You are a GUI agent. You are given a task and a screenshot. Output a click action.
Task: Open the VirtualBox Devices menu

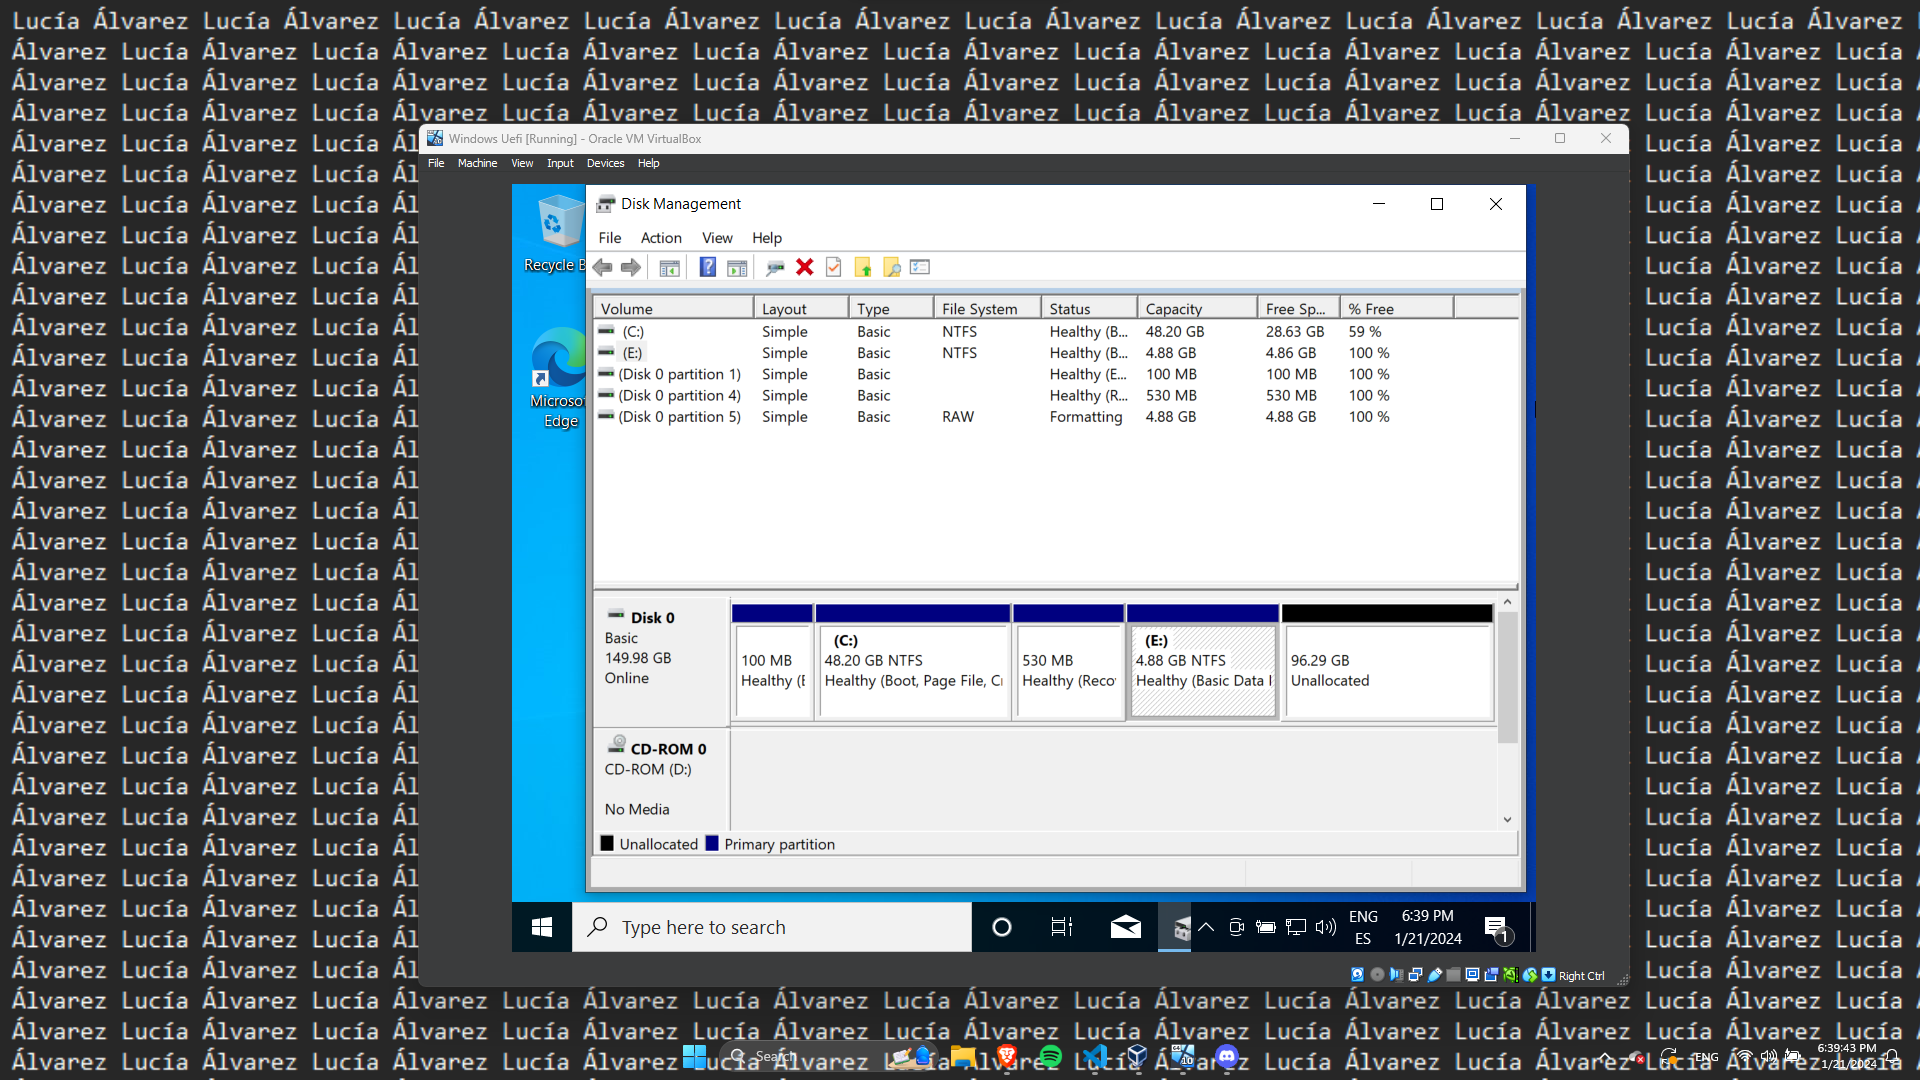[x=605, y=163]
